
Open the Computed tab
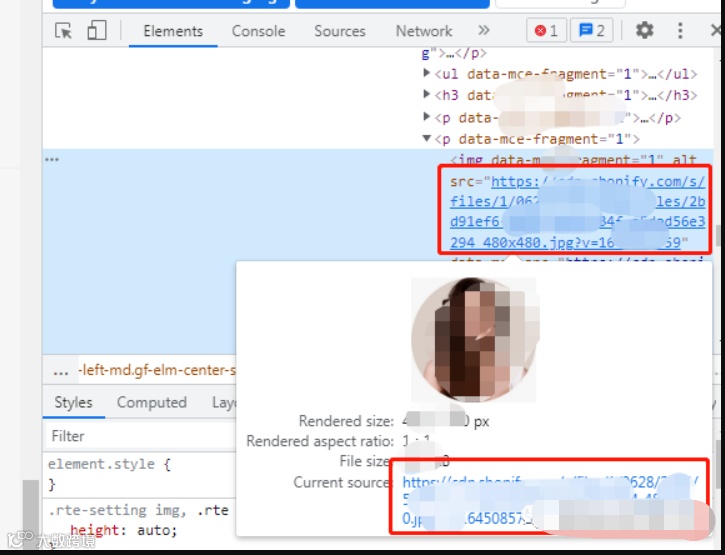152,402
